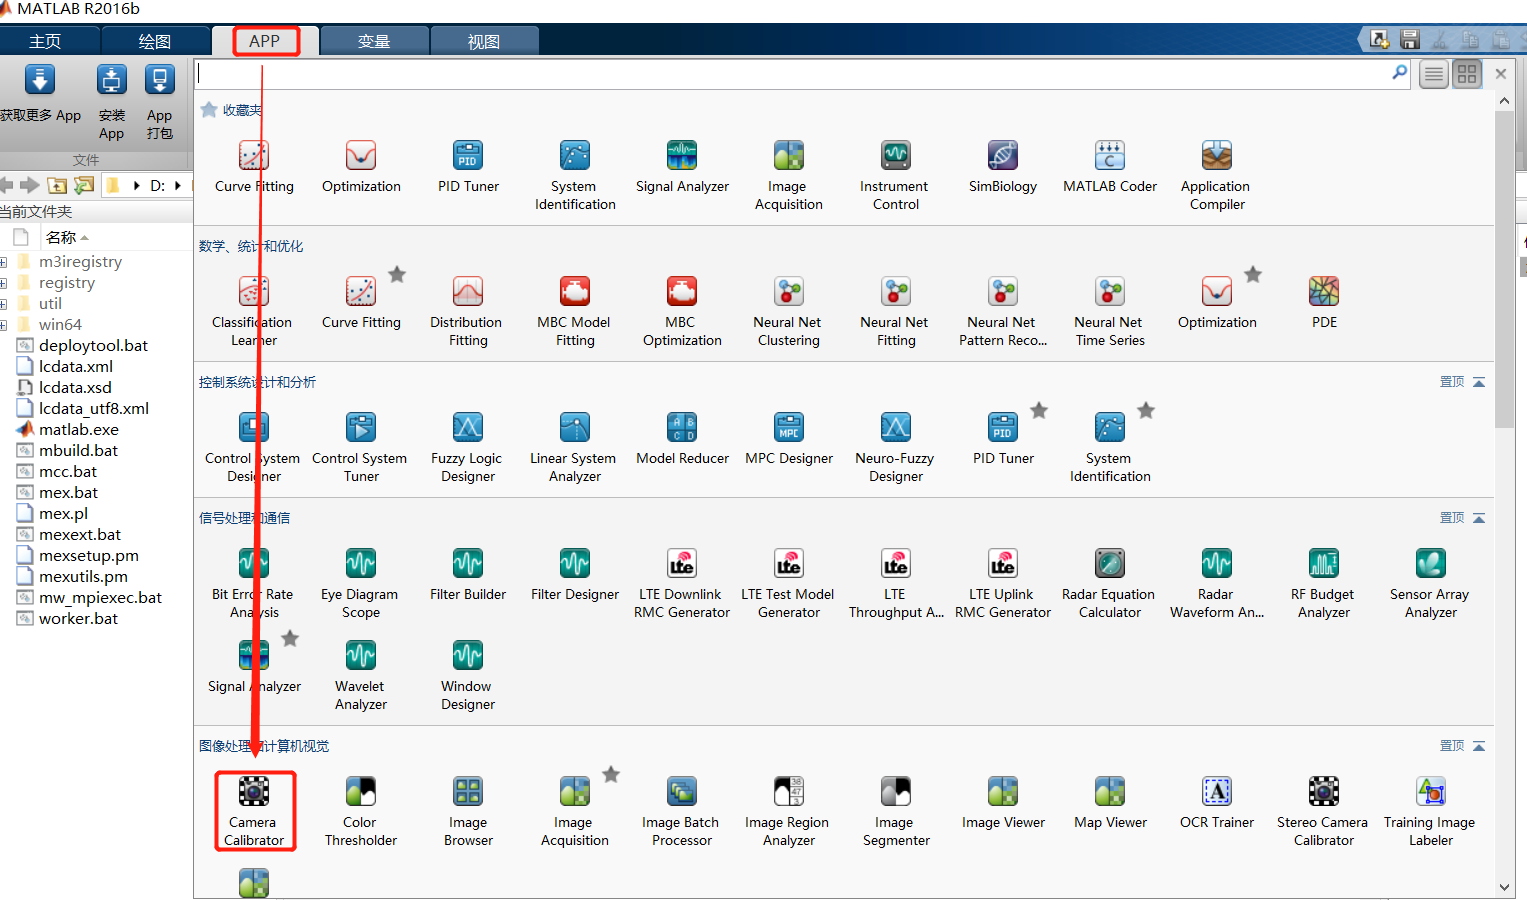Image resolution: width=1527 pixels, height=900 pixels.
Task: Open Eye Diagram Scope app
Action: pyautogui.click(x=360, y=584)
